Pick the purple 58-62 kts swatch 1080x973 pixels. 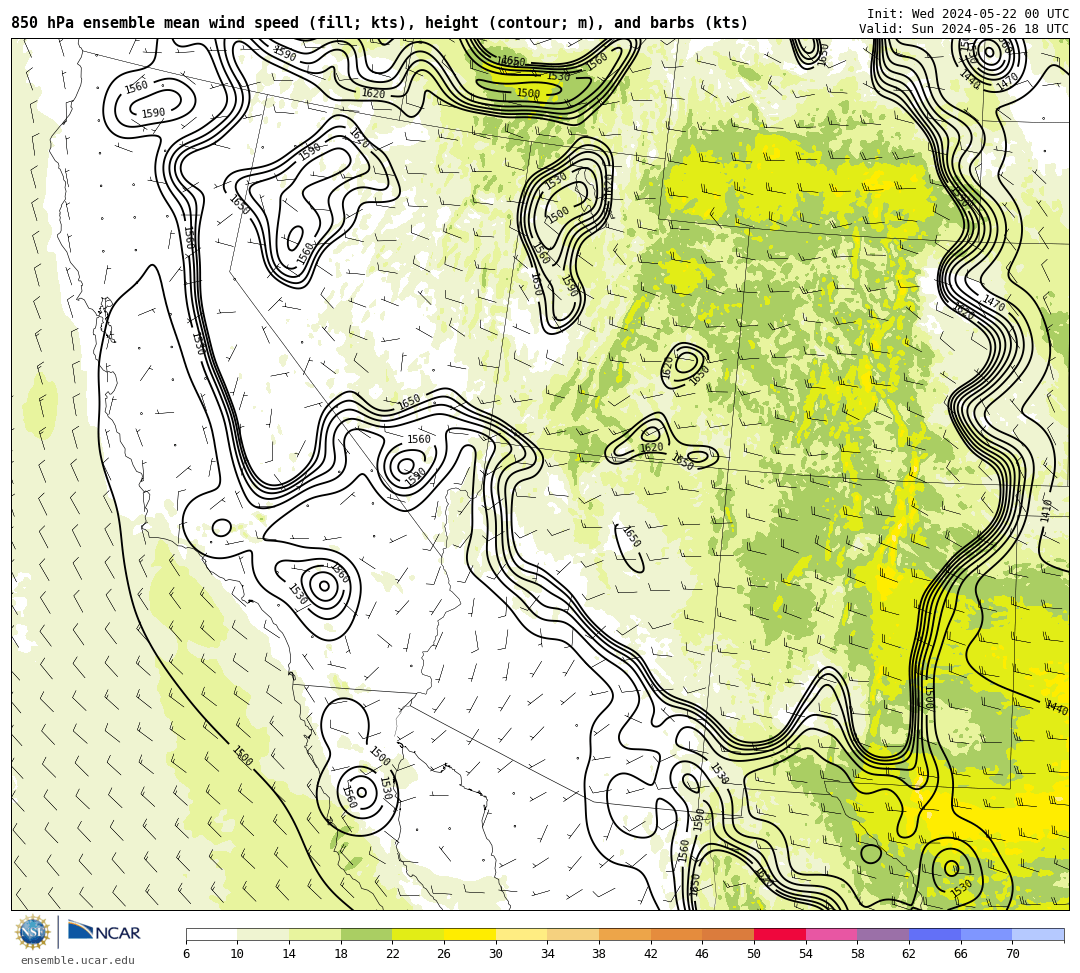point(883,934)
